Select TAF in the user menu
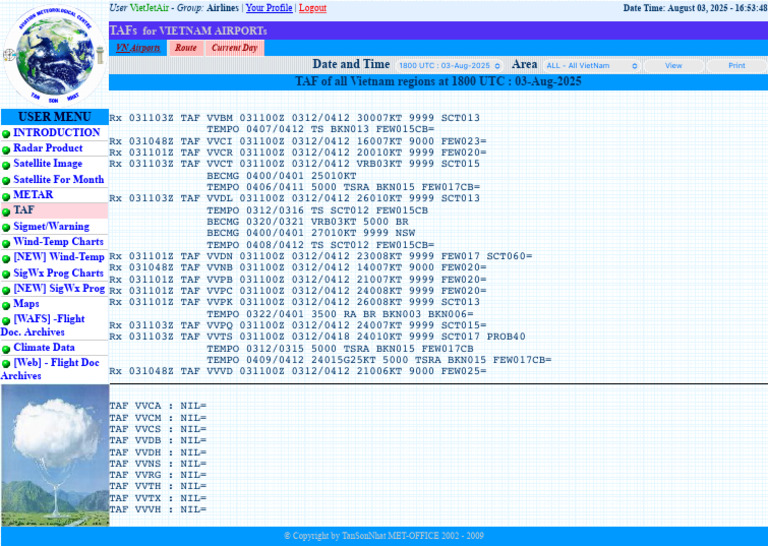This screenshot has height=546, width=768. 24,210
